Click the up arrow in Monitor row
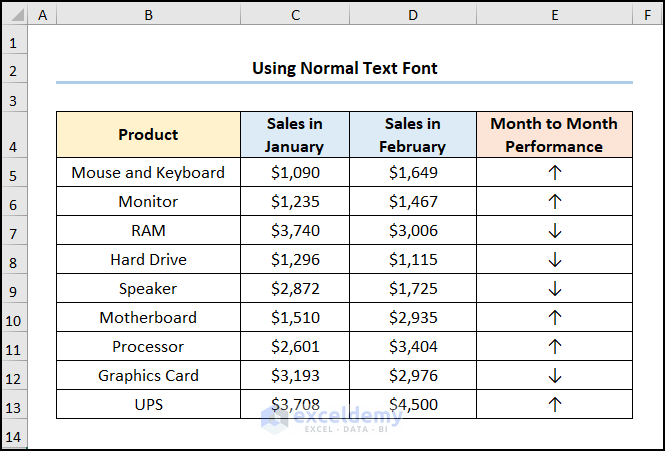665x451 pixels. coord(555,201)
